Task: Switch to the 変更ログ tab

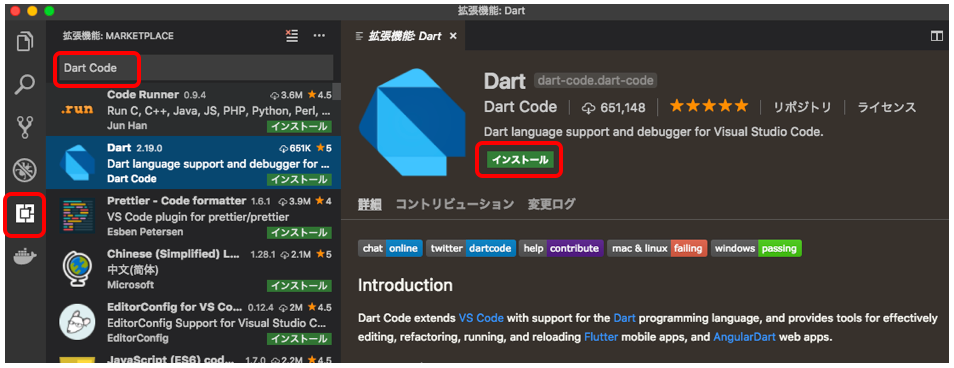Action: coord(551,204)
